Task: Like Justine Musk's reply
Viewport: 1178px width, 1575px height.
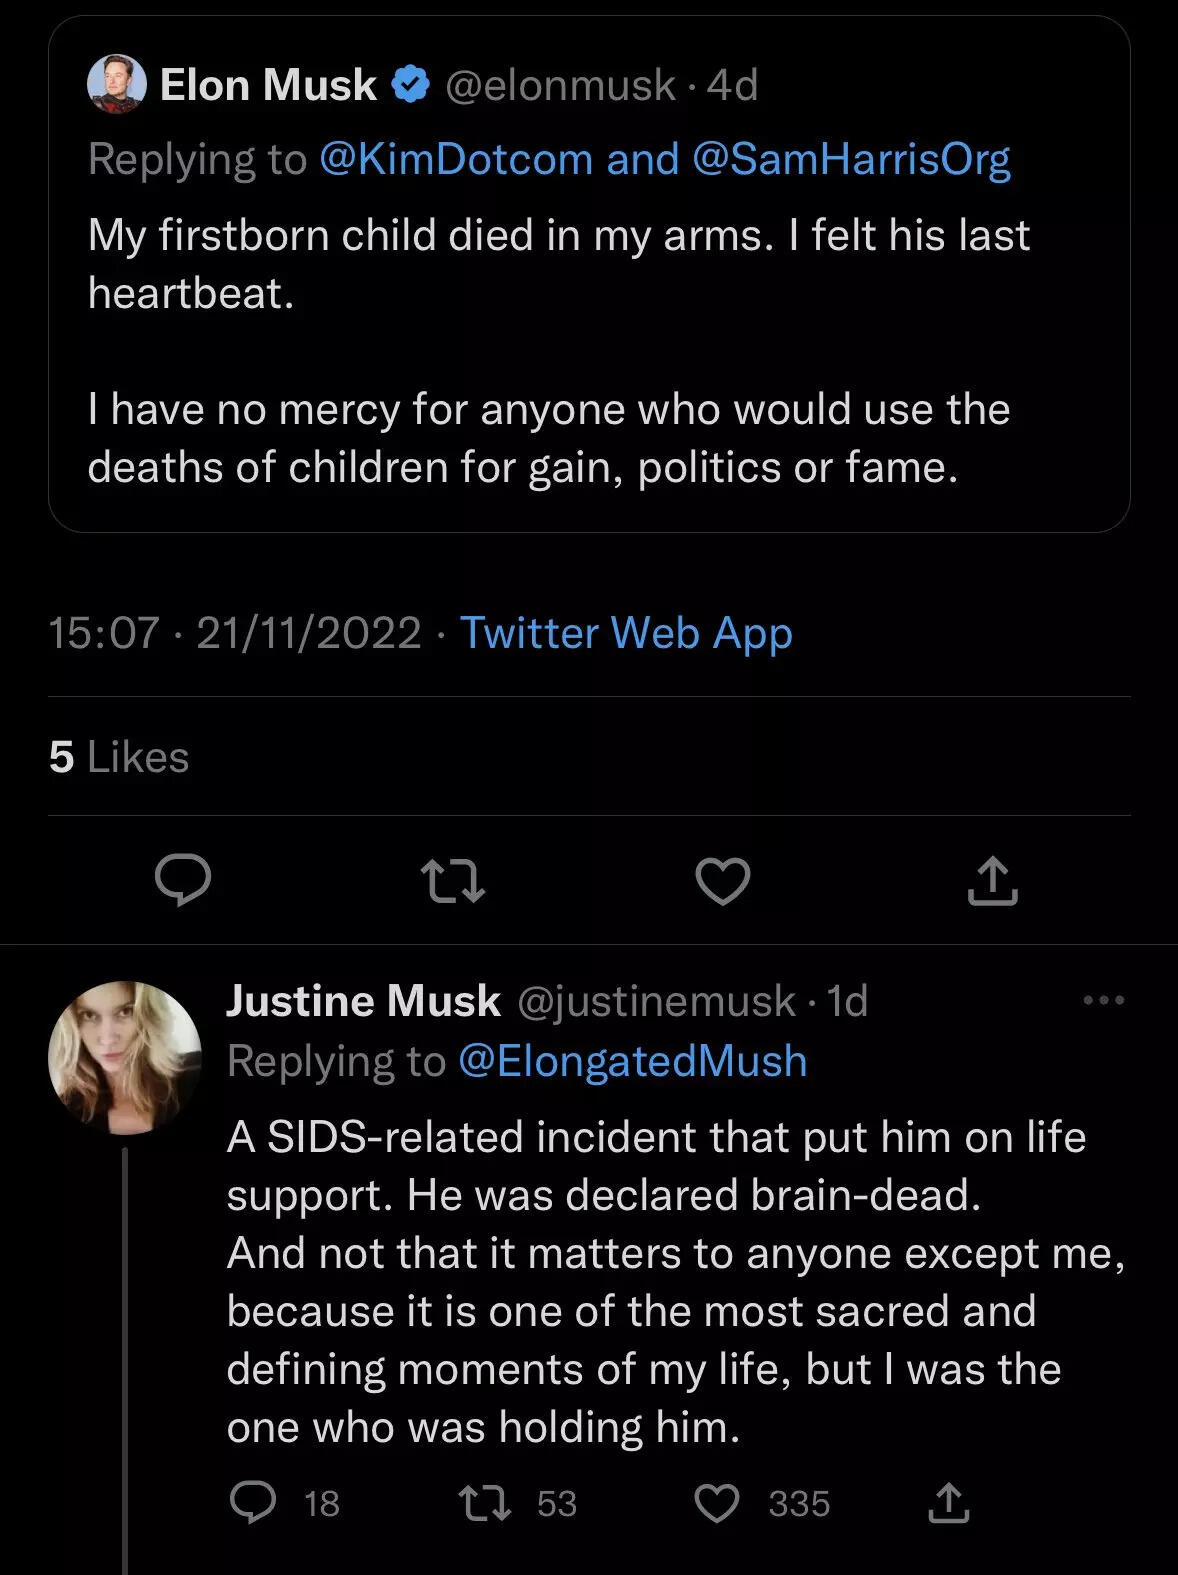Action: pos(717,1503)
